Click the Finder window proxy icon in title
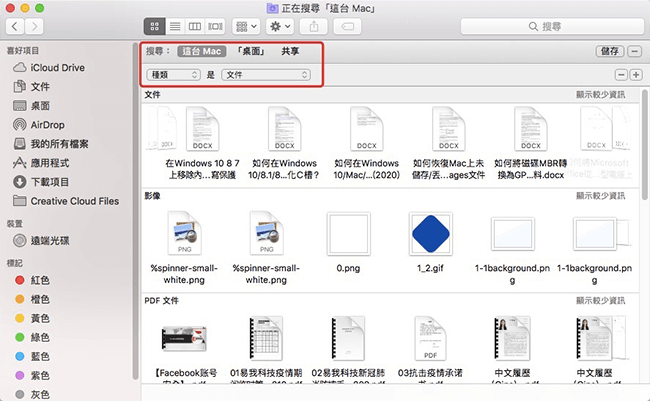The width and height of the screenshot is (650, 401). coord(272,8)
